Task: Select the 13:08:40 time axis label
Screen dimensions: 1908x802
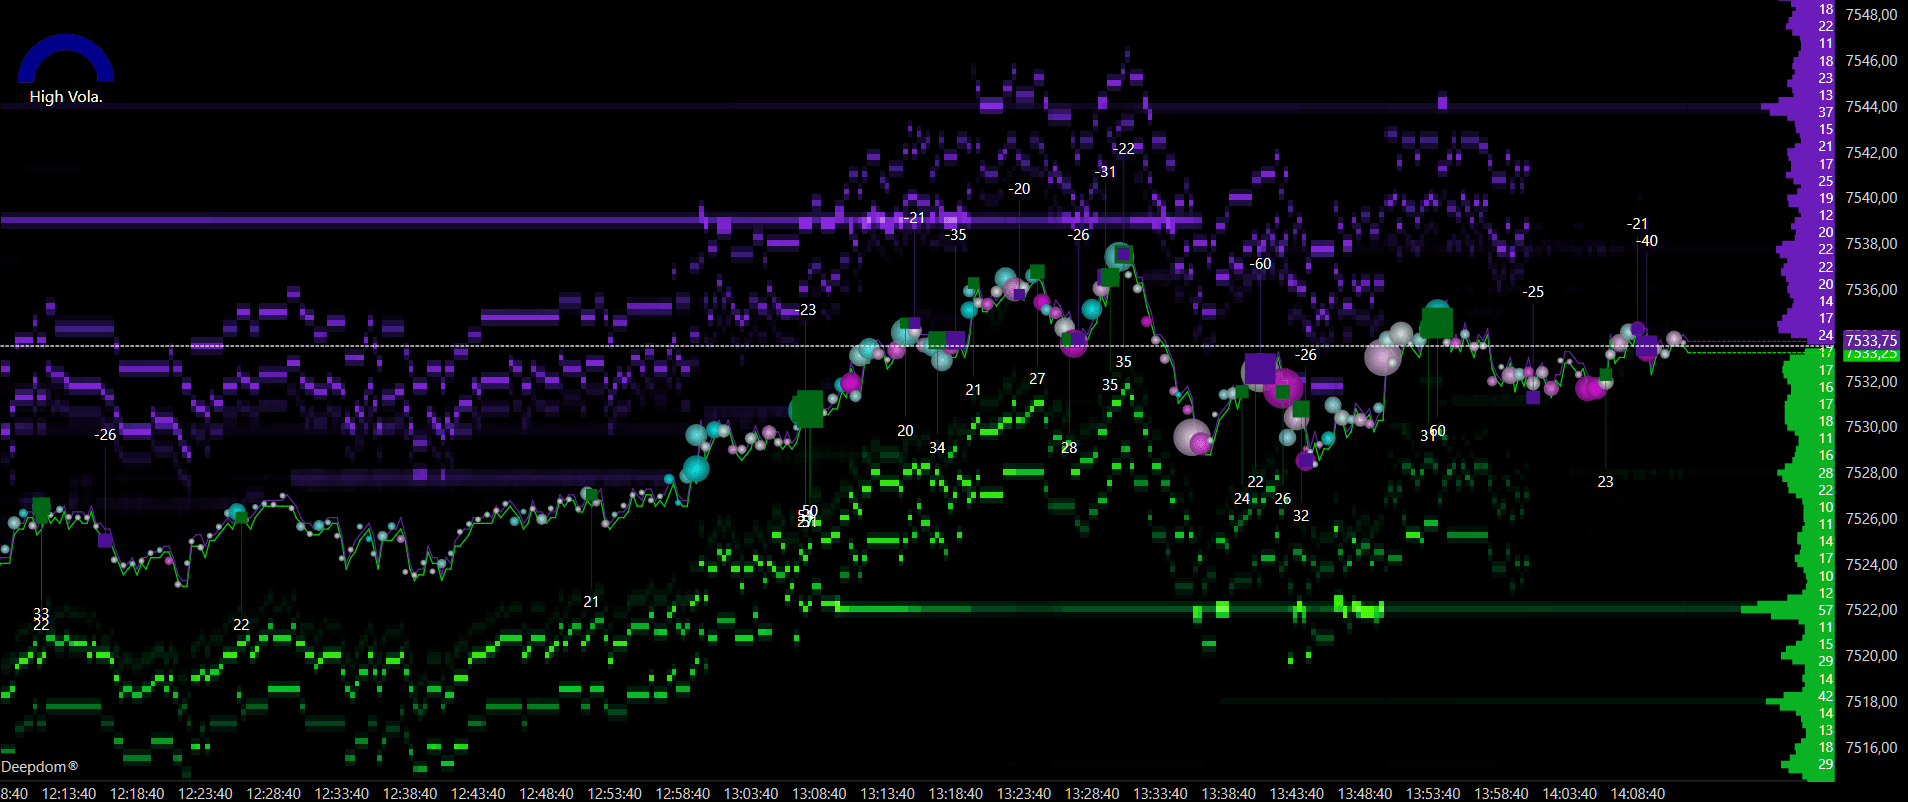Action: click(819, 794)
